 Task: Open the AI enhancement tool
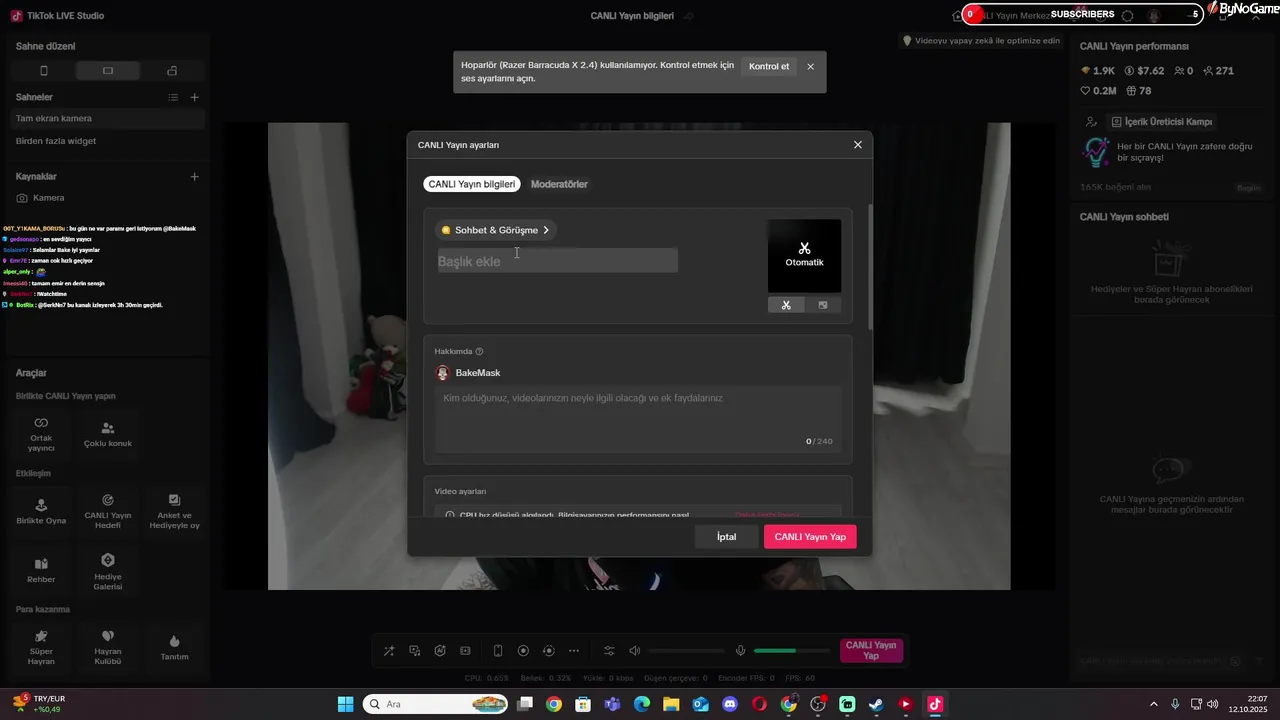click(440, 651)
